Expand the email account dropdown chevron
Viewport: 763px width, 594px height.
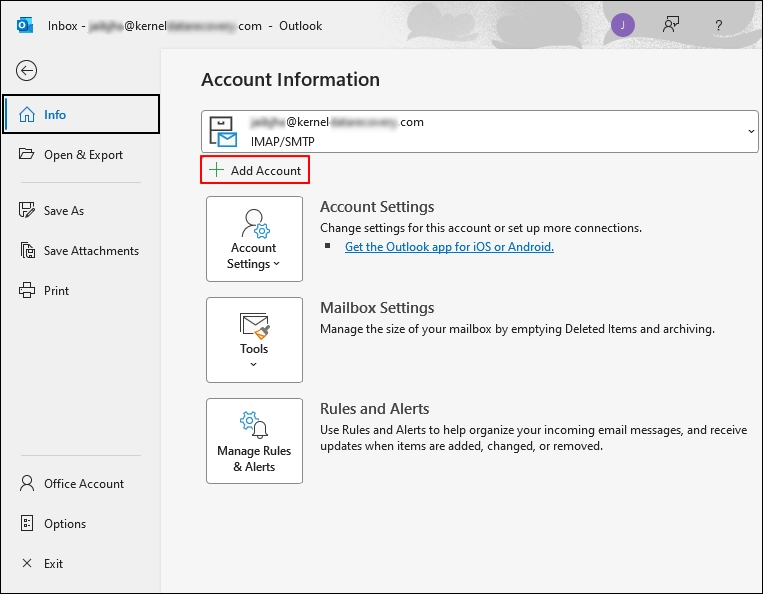(751, 131)
